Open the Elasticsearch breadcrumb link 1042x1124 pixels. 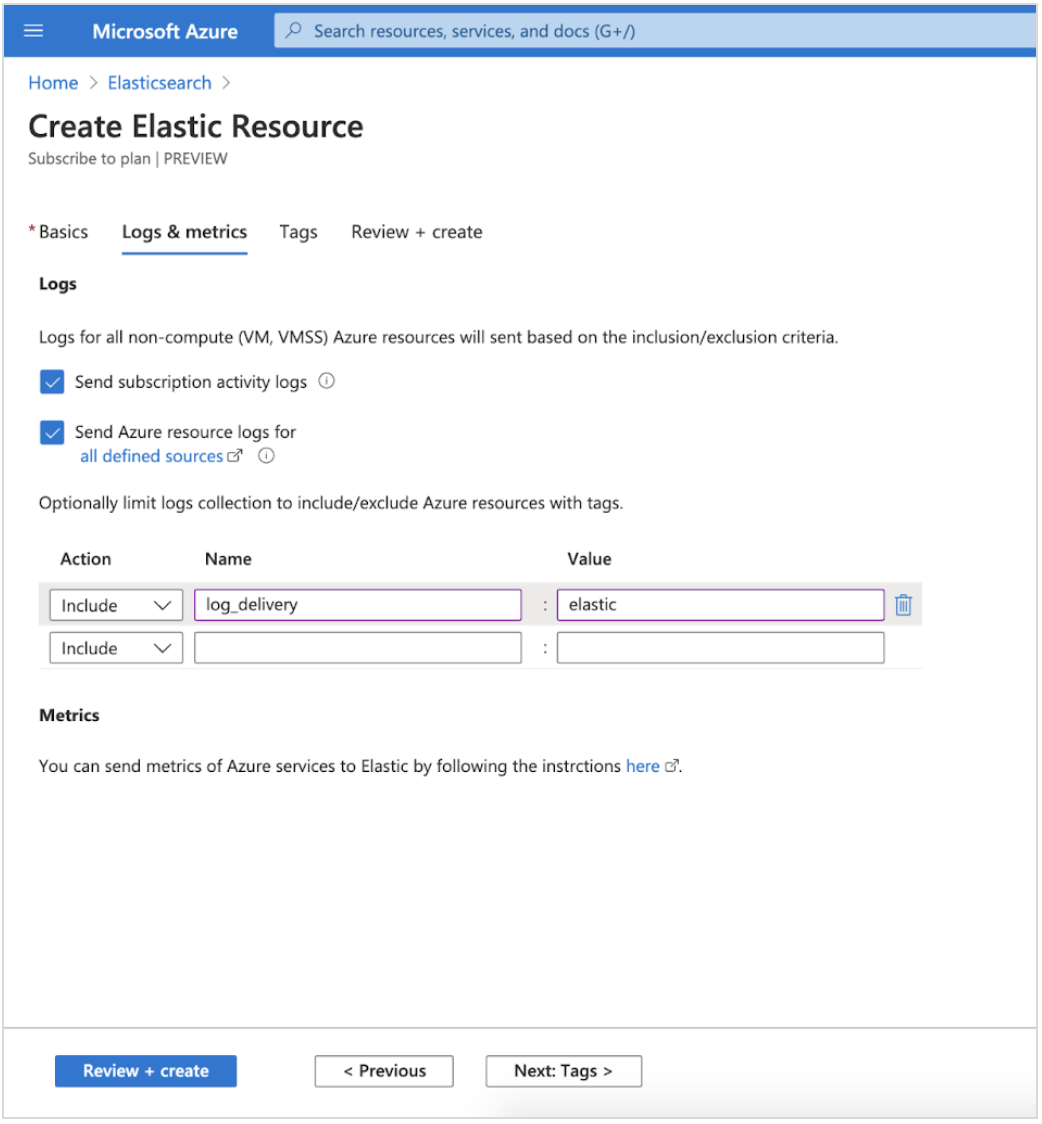[159, 83]
